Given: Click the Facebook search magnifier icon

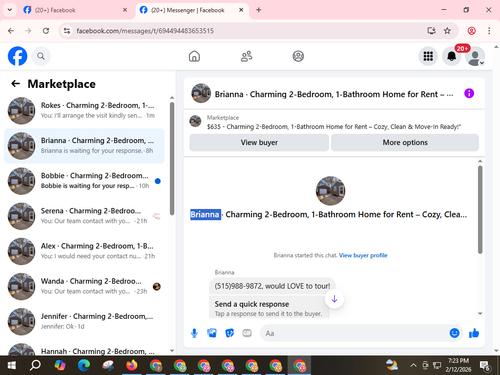Looking at the screenshot, I should pyautogui.click(x=41, y=56).
